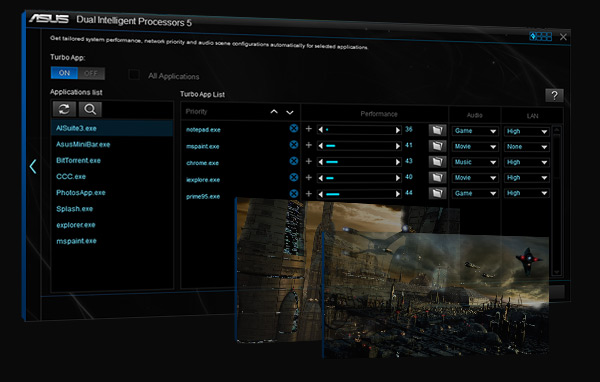Open search in Applications list
600x382 pixels.
tap(90, 109)
